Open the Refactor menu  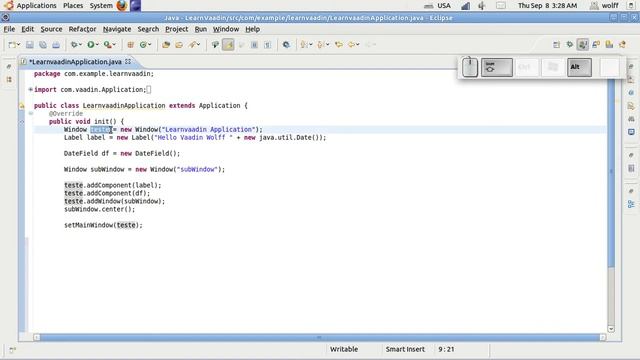(82, 29)
